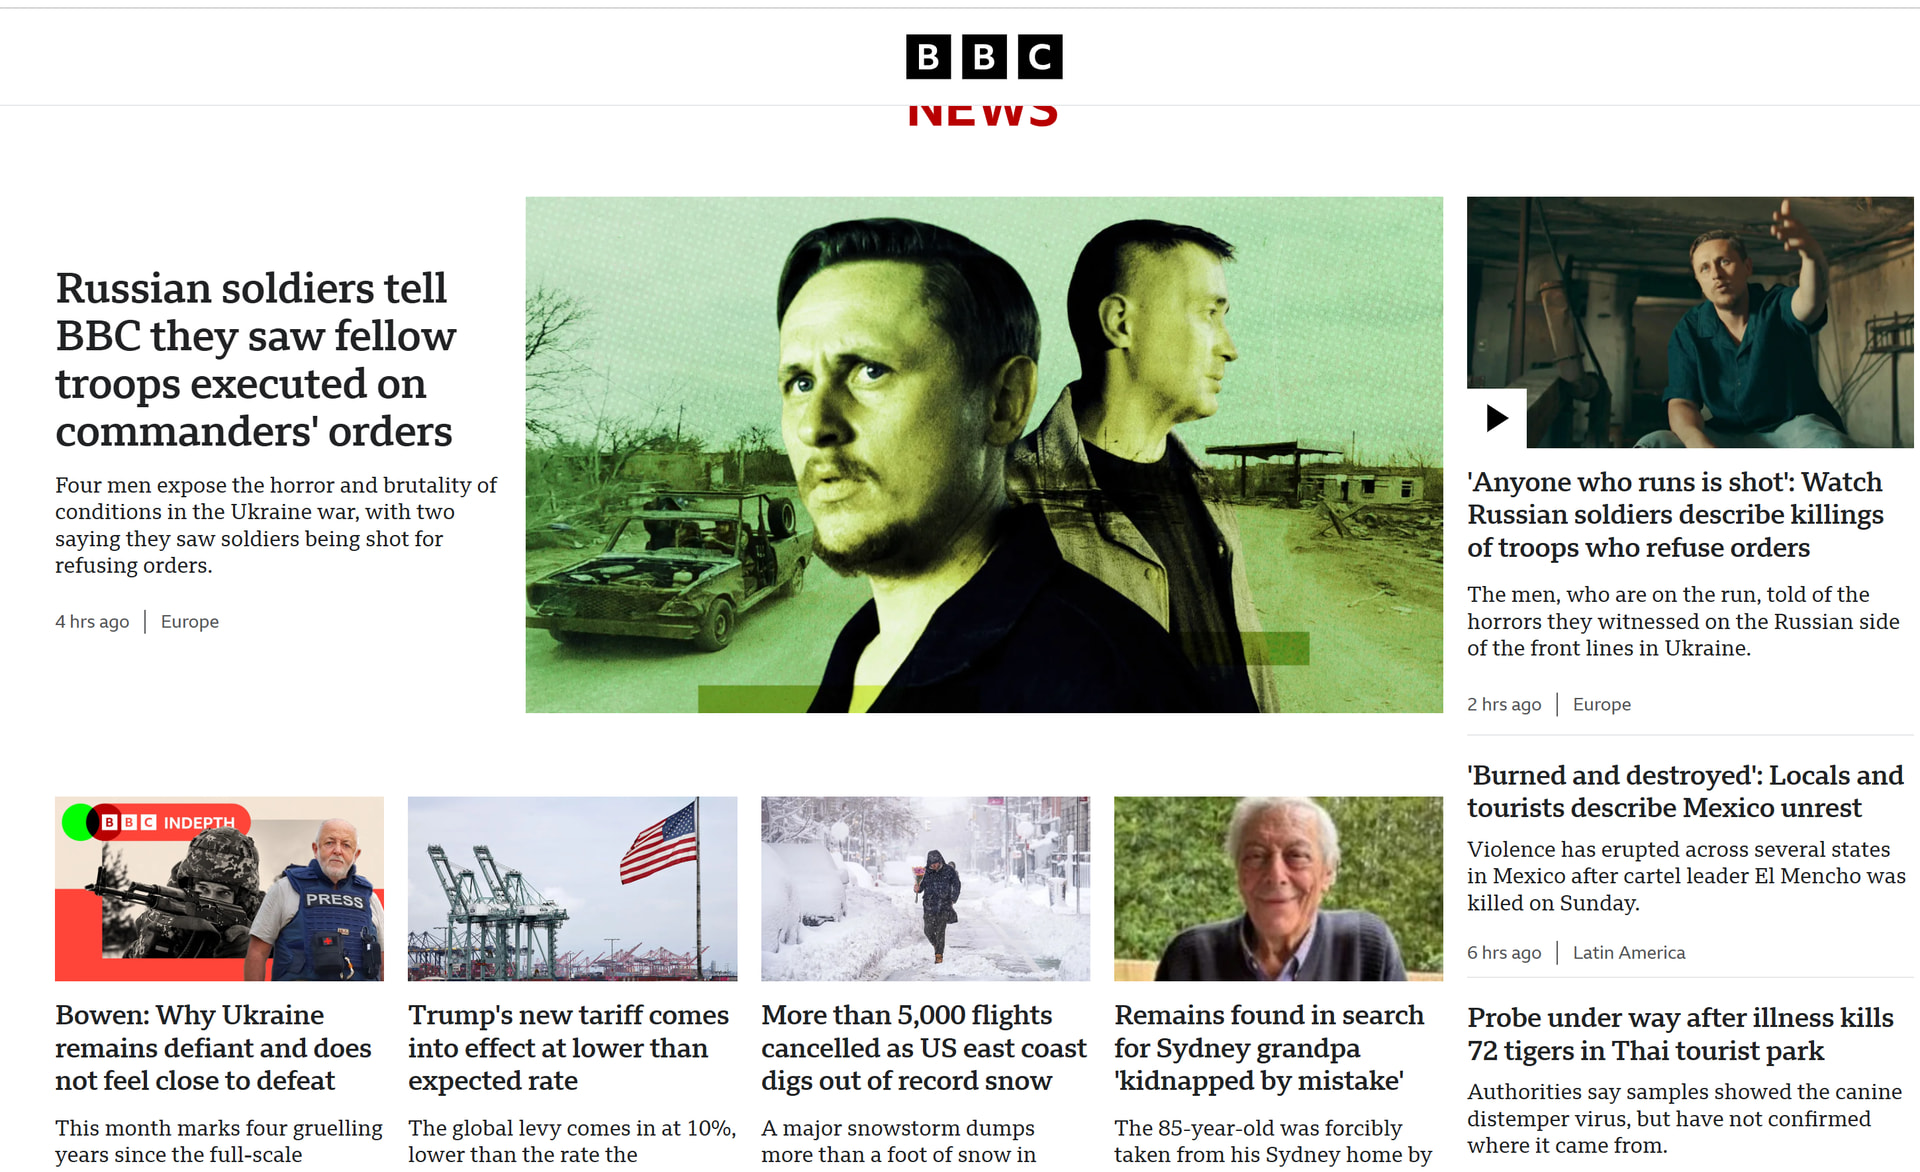Click the Europe tag under lead story
Screen dimensions: 1920x1172
tap(190, 622)
